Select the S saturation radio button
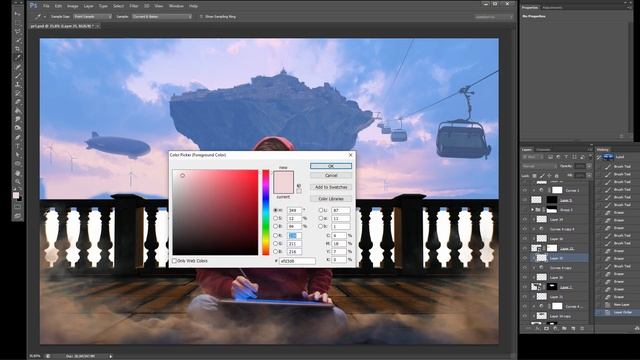The height and width of the screenshot is (360, 640). click(276, 218)
